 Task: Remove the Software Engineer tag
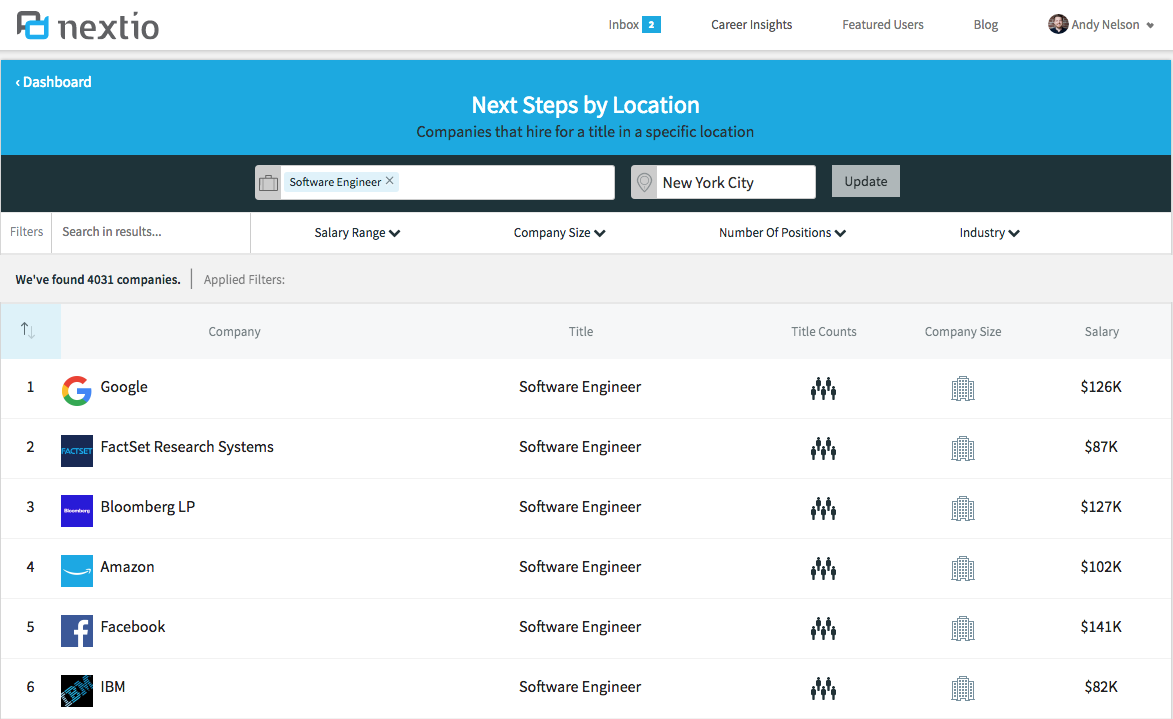390,181
